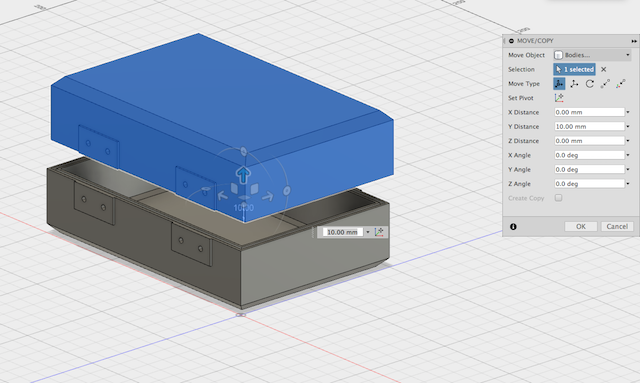Click the upward blue arrow manipulator

click(243, 174)
